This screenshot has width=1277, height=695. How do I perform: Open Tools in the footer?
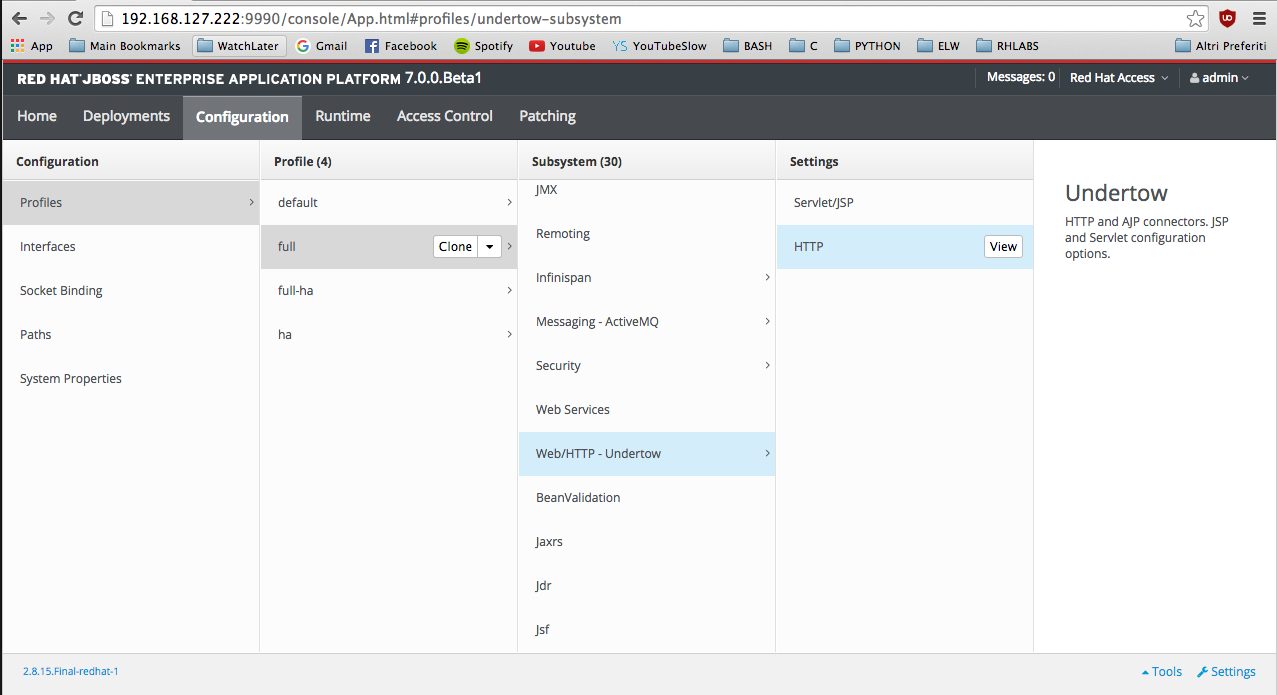(1162, 672)
